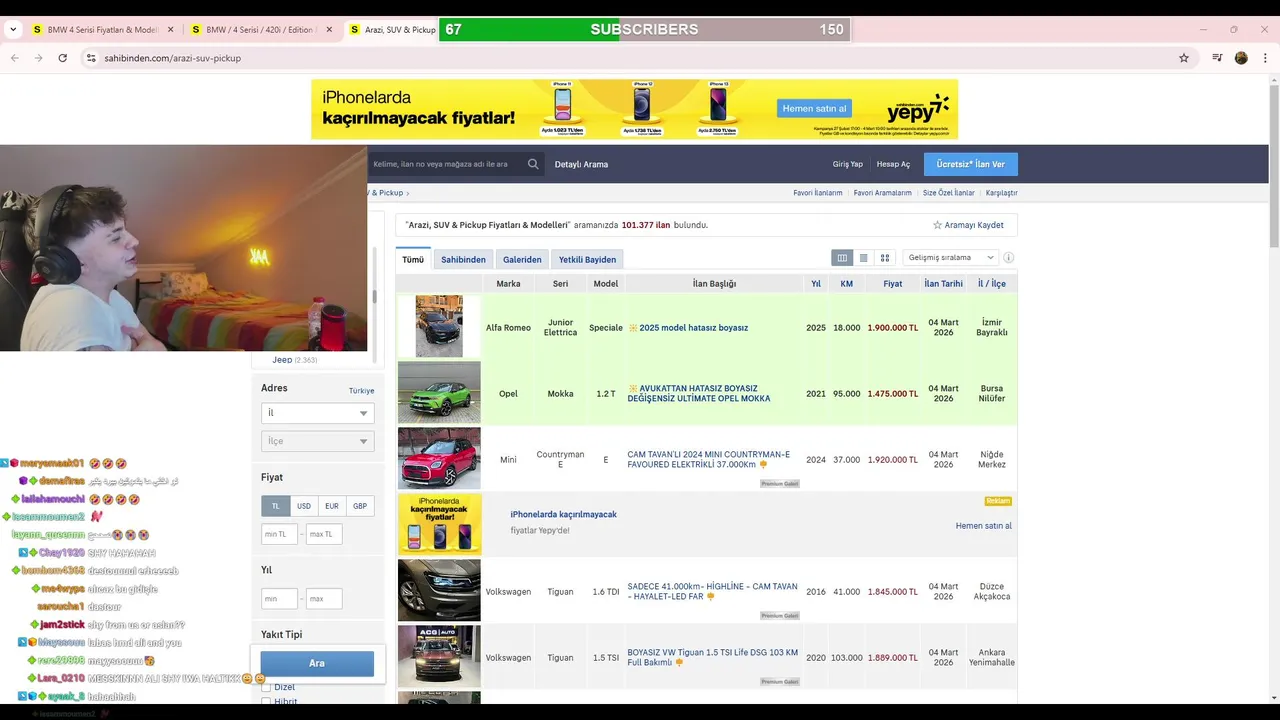Open the Chrome profile avatar
Image resolution: width=1280 pixels, height=720 pixels.
tap(1241, 58)
